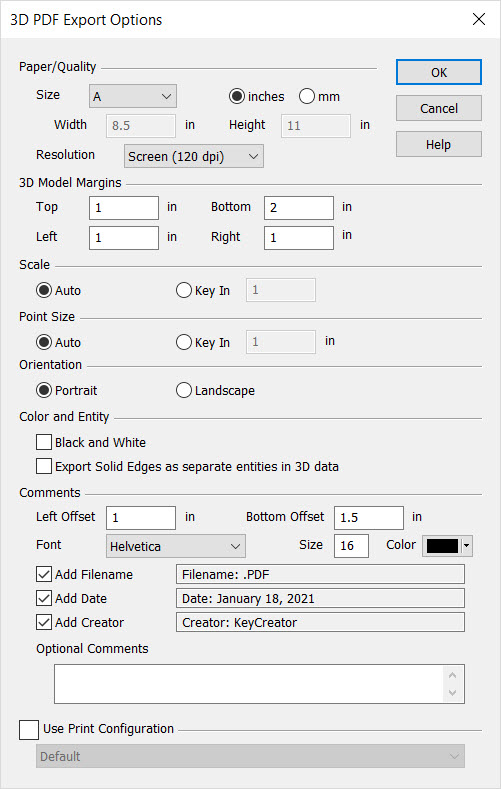Click the black comment Color swatch
Viewport: 501px width, 789px height.
point(443,546)
